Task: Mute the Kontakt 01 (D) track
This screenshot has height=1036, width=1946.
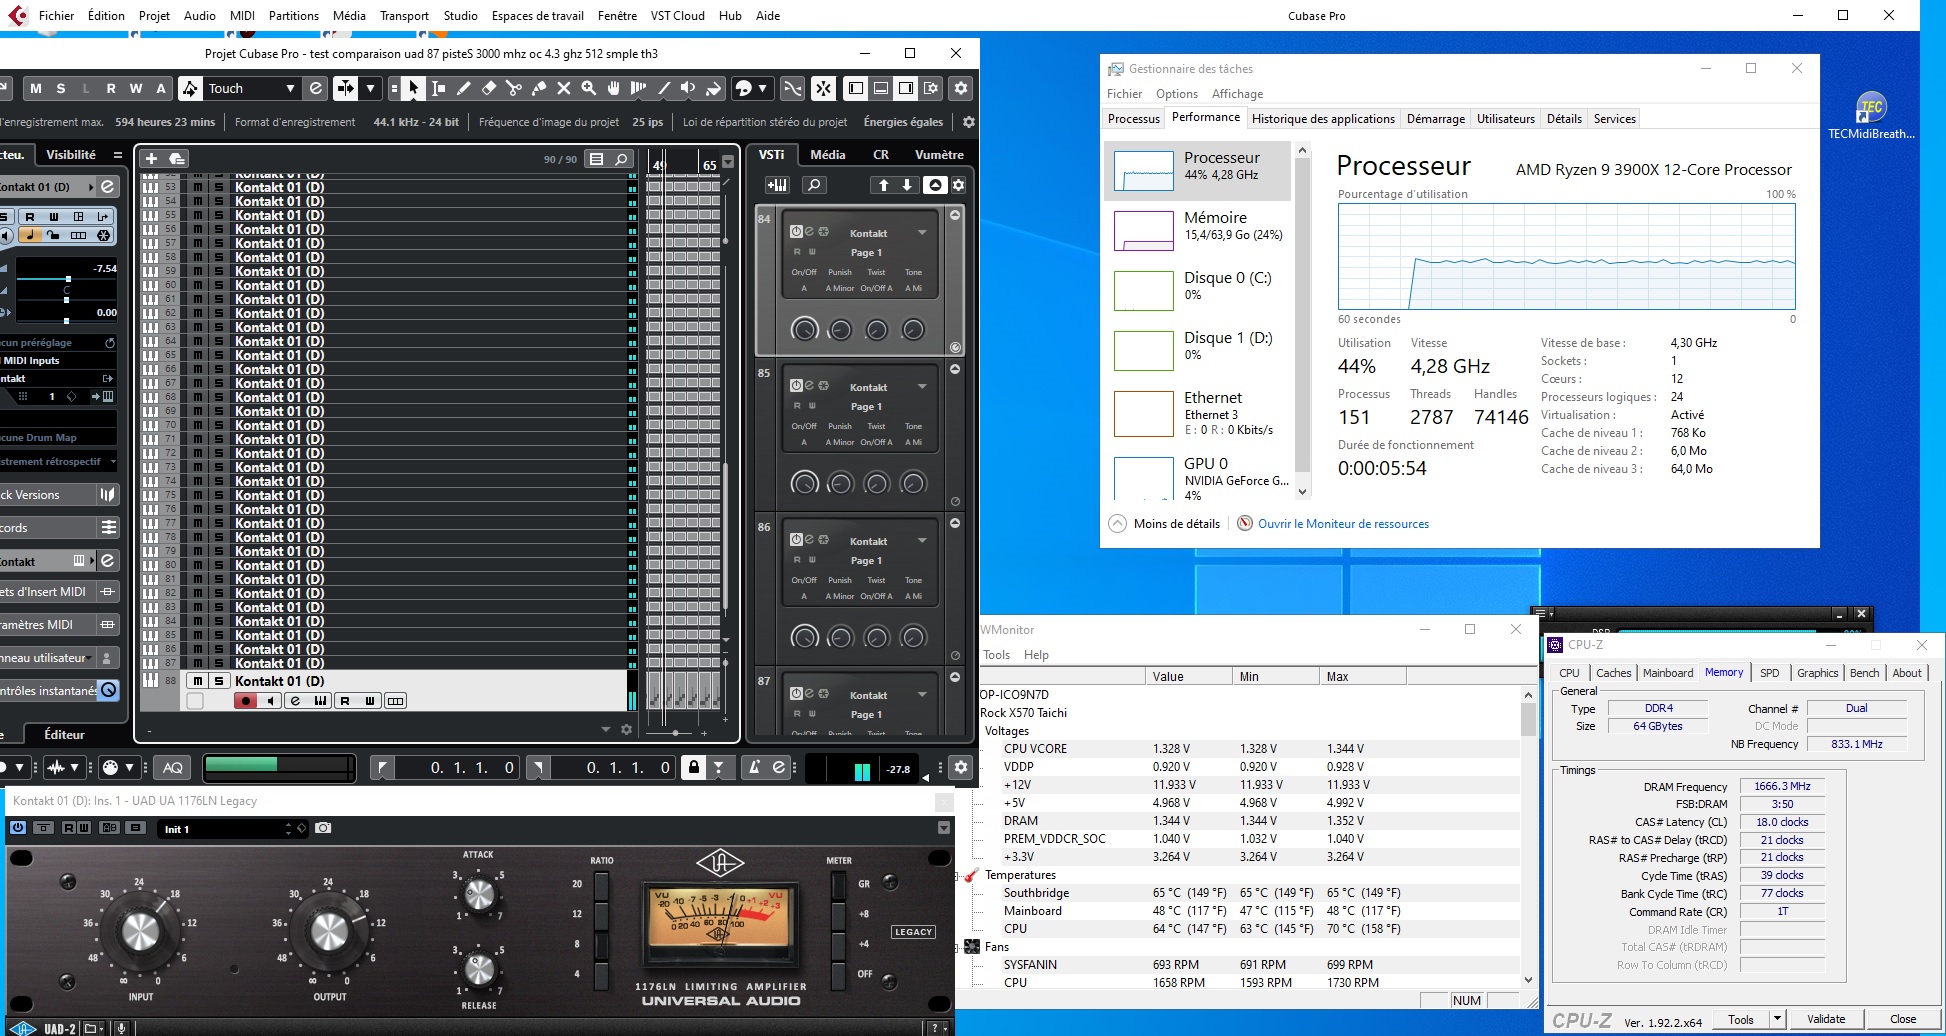Action: click(x=197, y=681)
